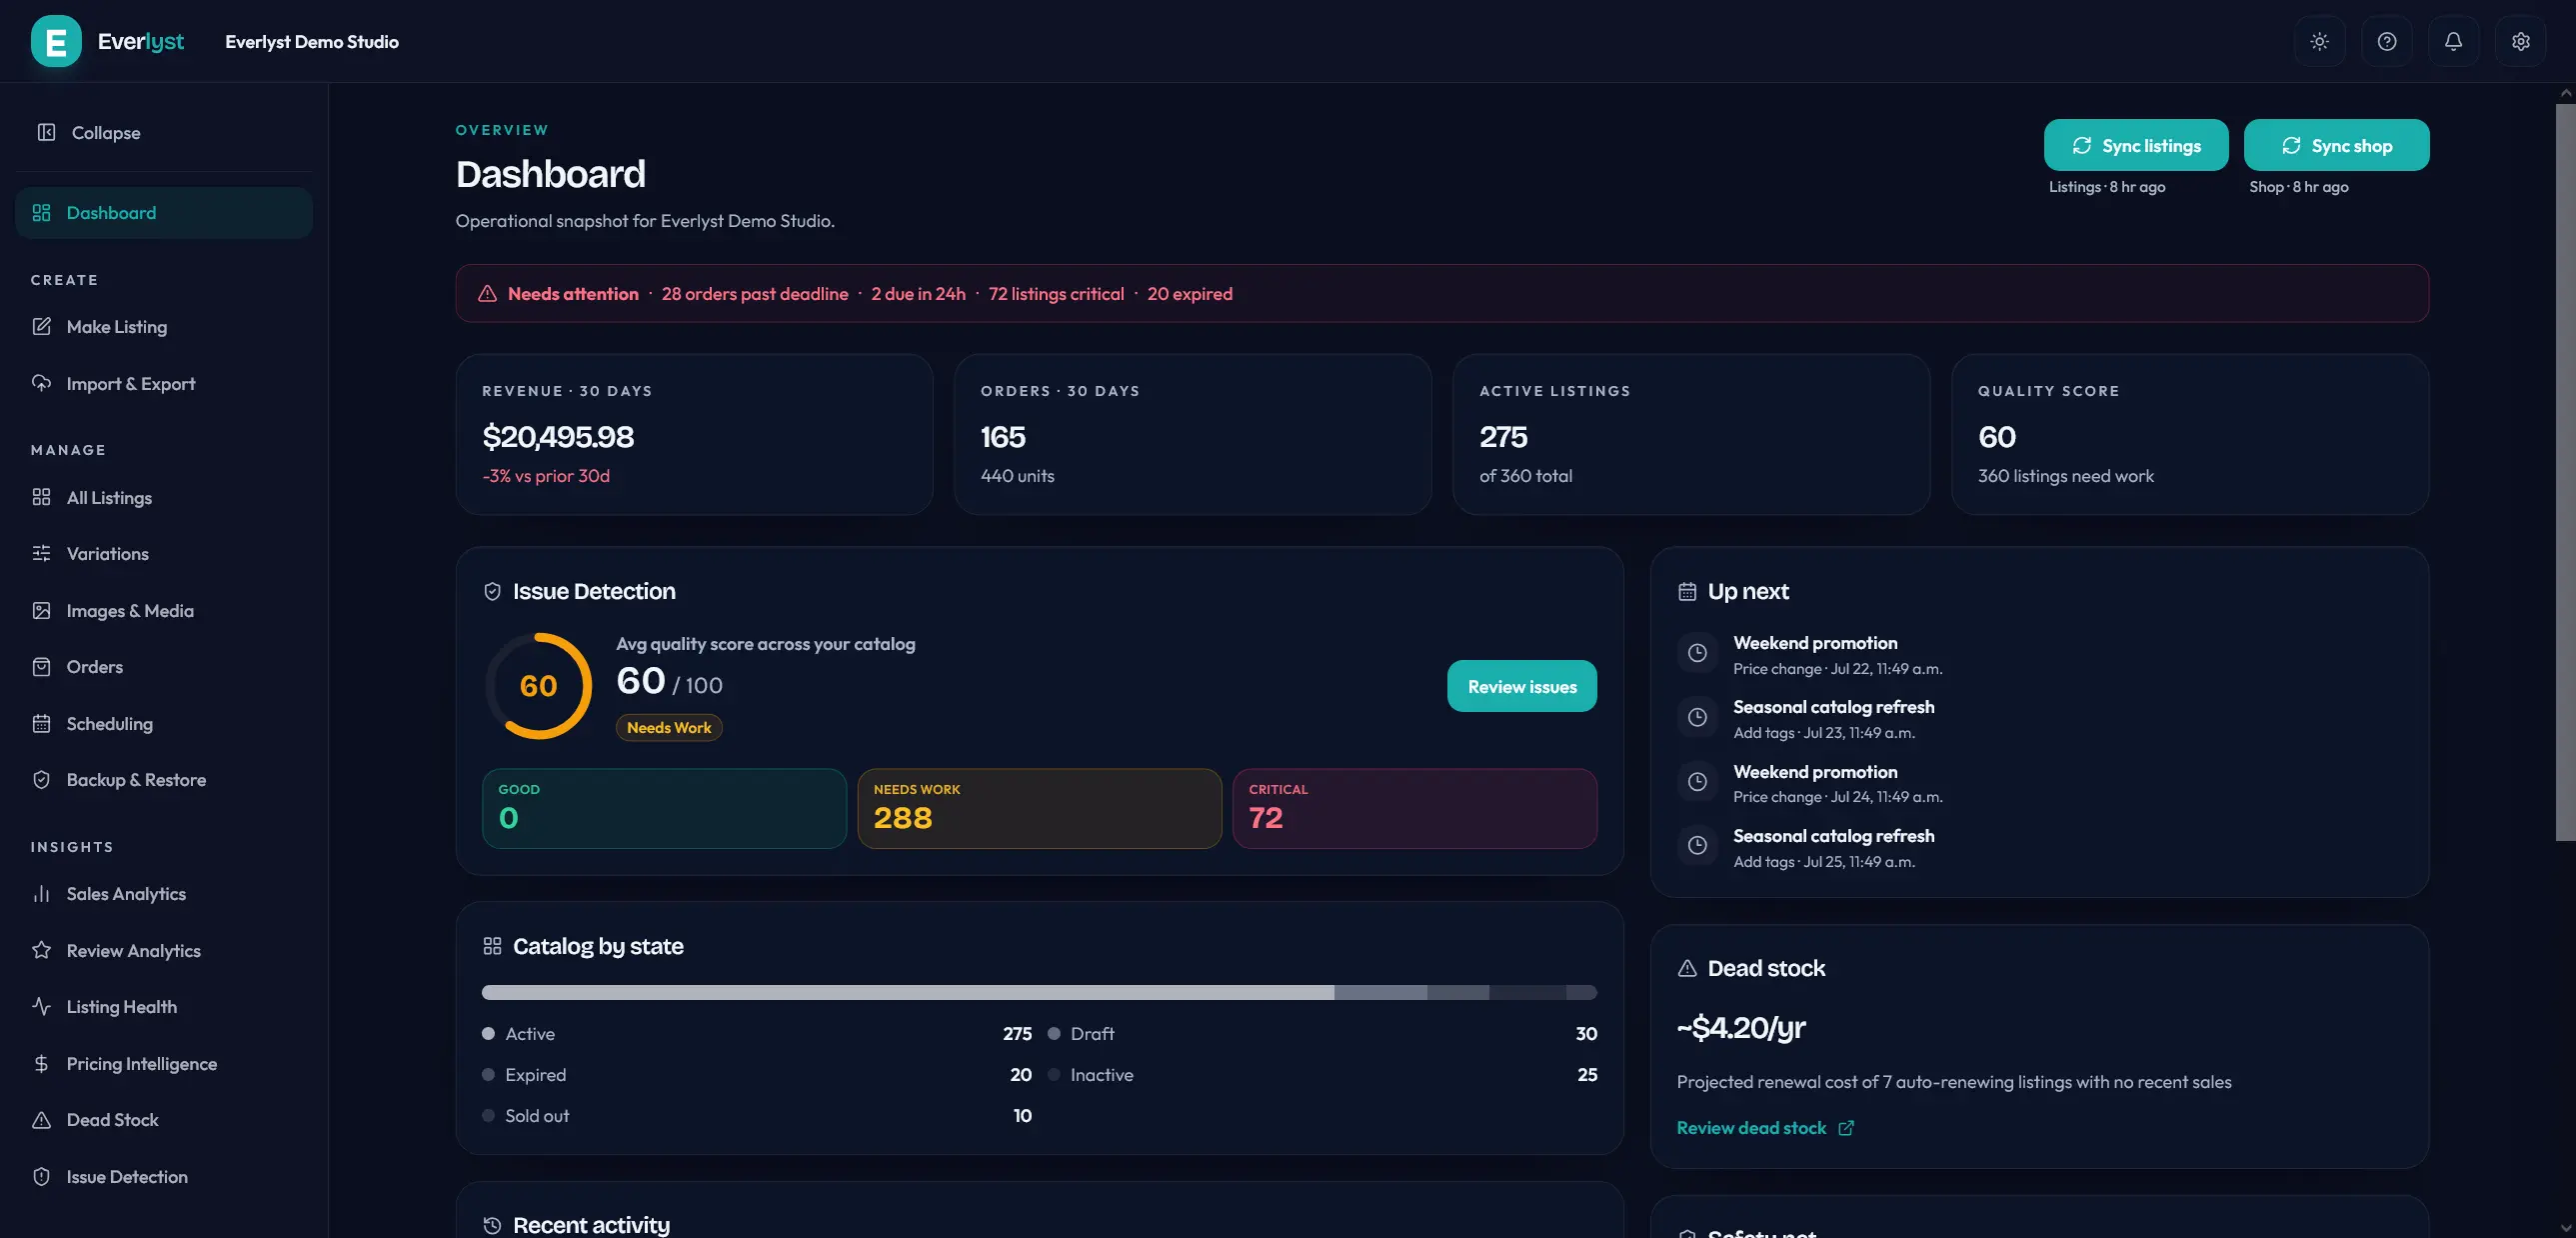
Task: Click Pricing Intelligence dollar icon
Action: point(41,1064)
